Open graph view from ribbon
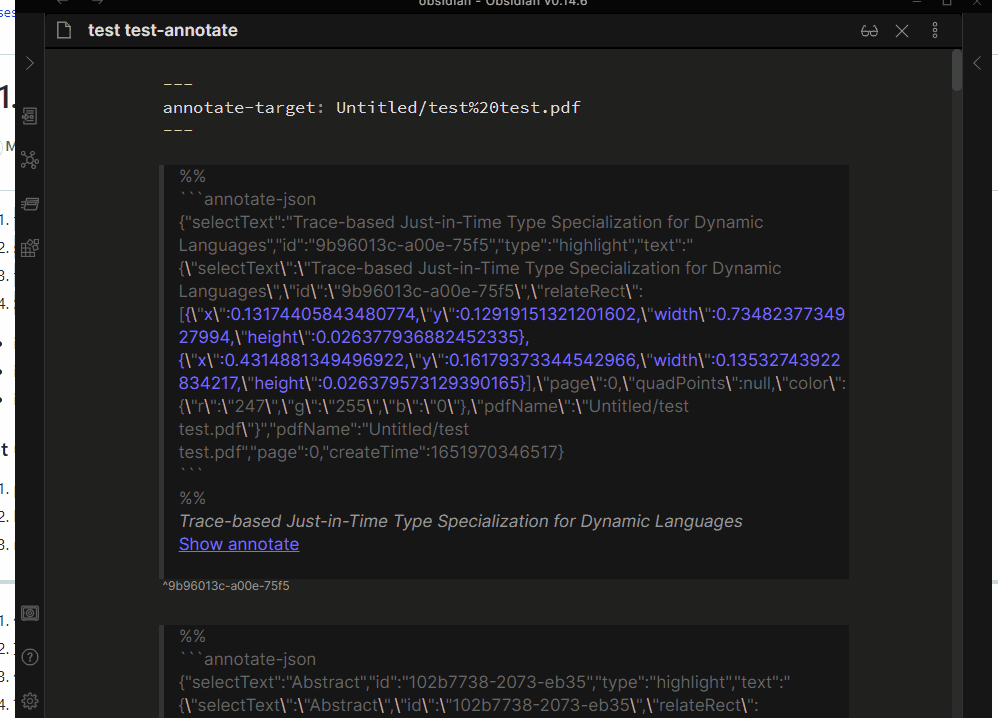The height and width of the screenshot is (718, 998). coord(29,159)
